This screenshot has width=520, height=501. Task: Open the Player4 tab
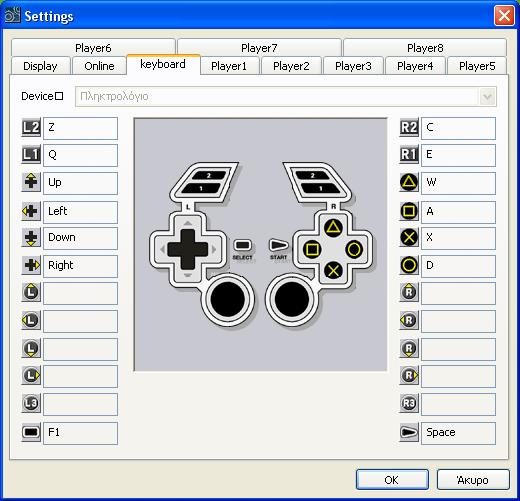click(x=415, y=66)
